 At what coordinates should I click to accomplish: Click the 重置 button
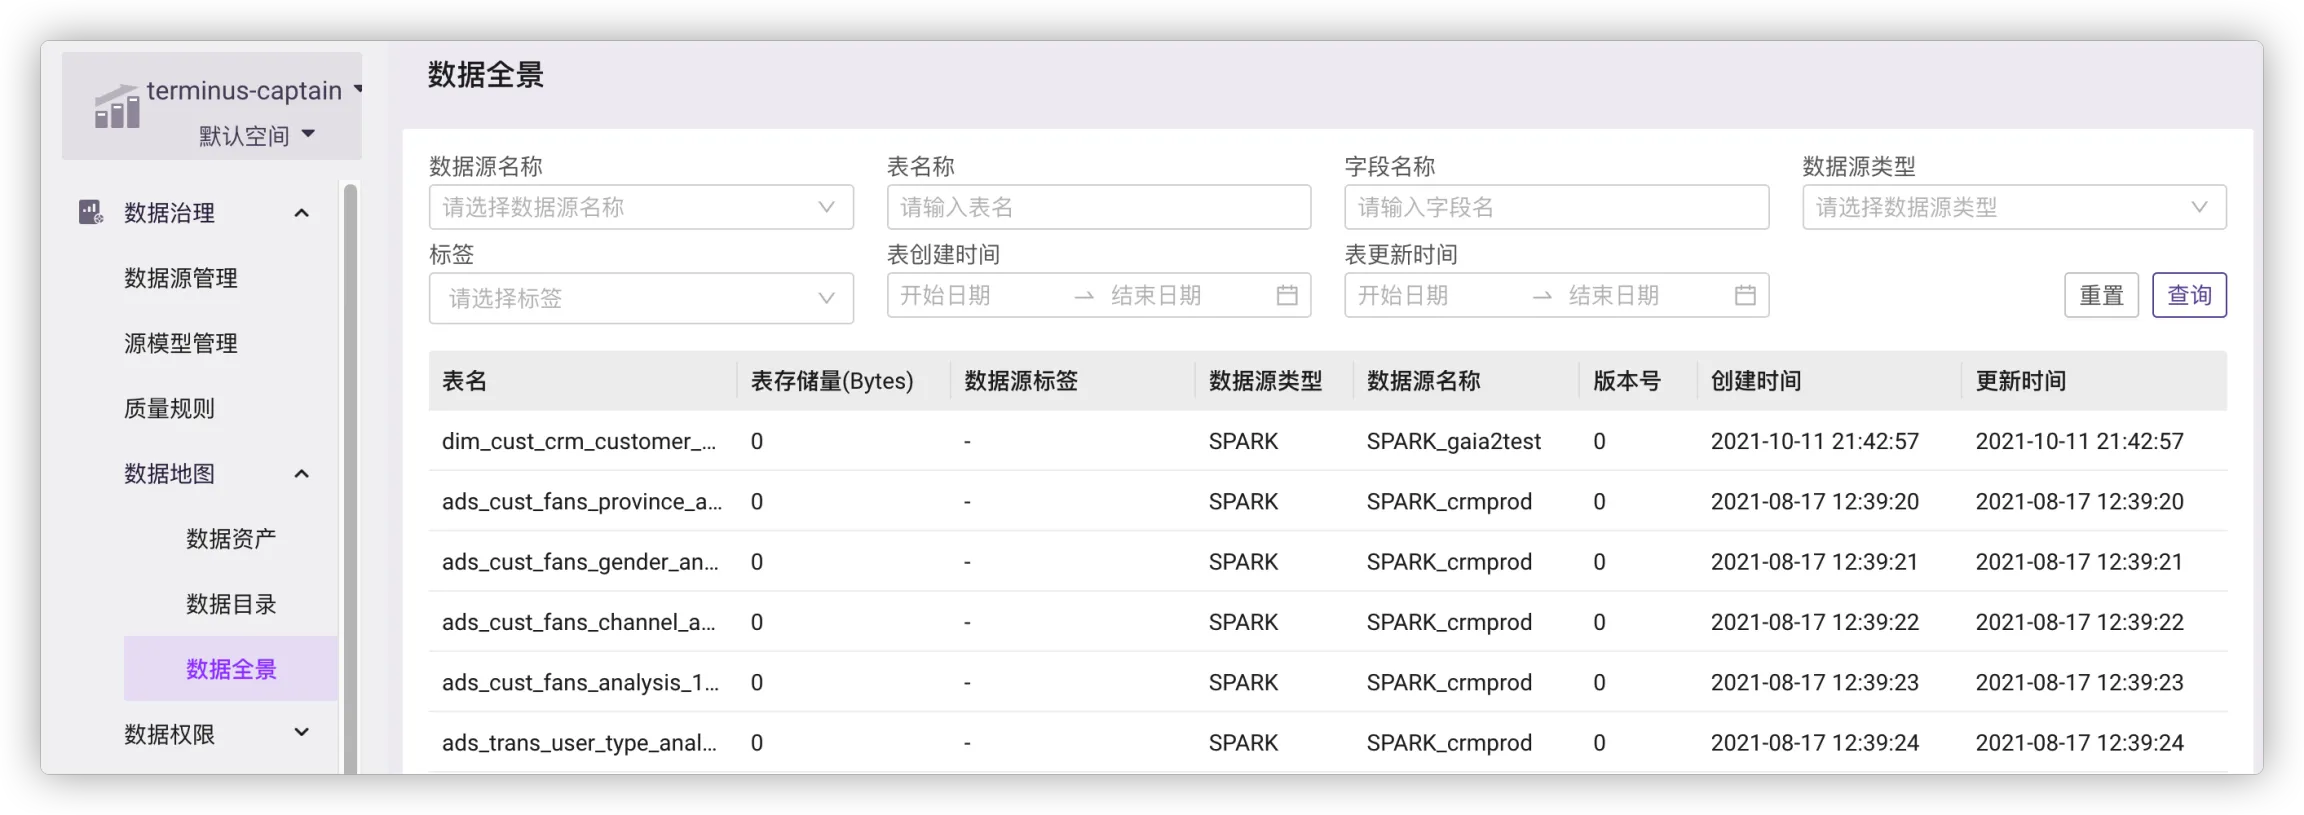[x=2100, y=295]
